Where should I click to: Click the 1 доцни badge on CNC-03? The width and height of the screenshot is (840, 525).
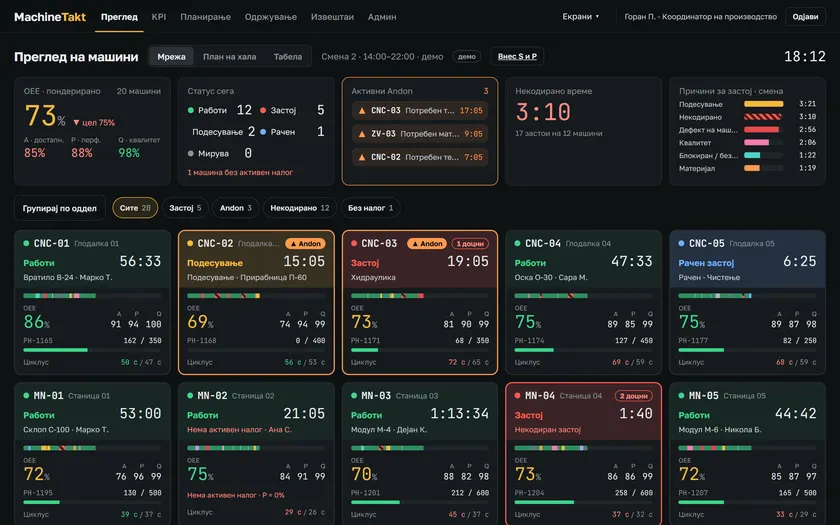pyautogui.click(x=469, y=244)
